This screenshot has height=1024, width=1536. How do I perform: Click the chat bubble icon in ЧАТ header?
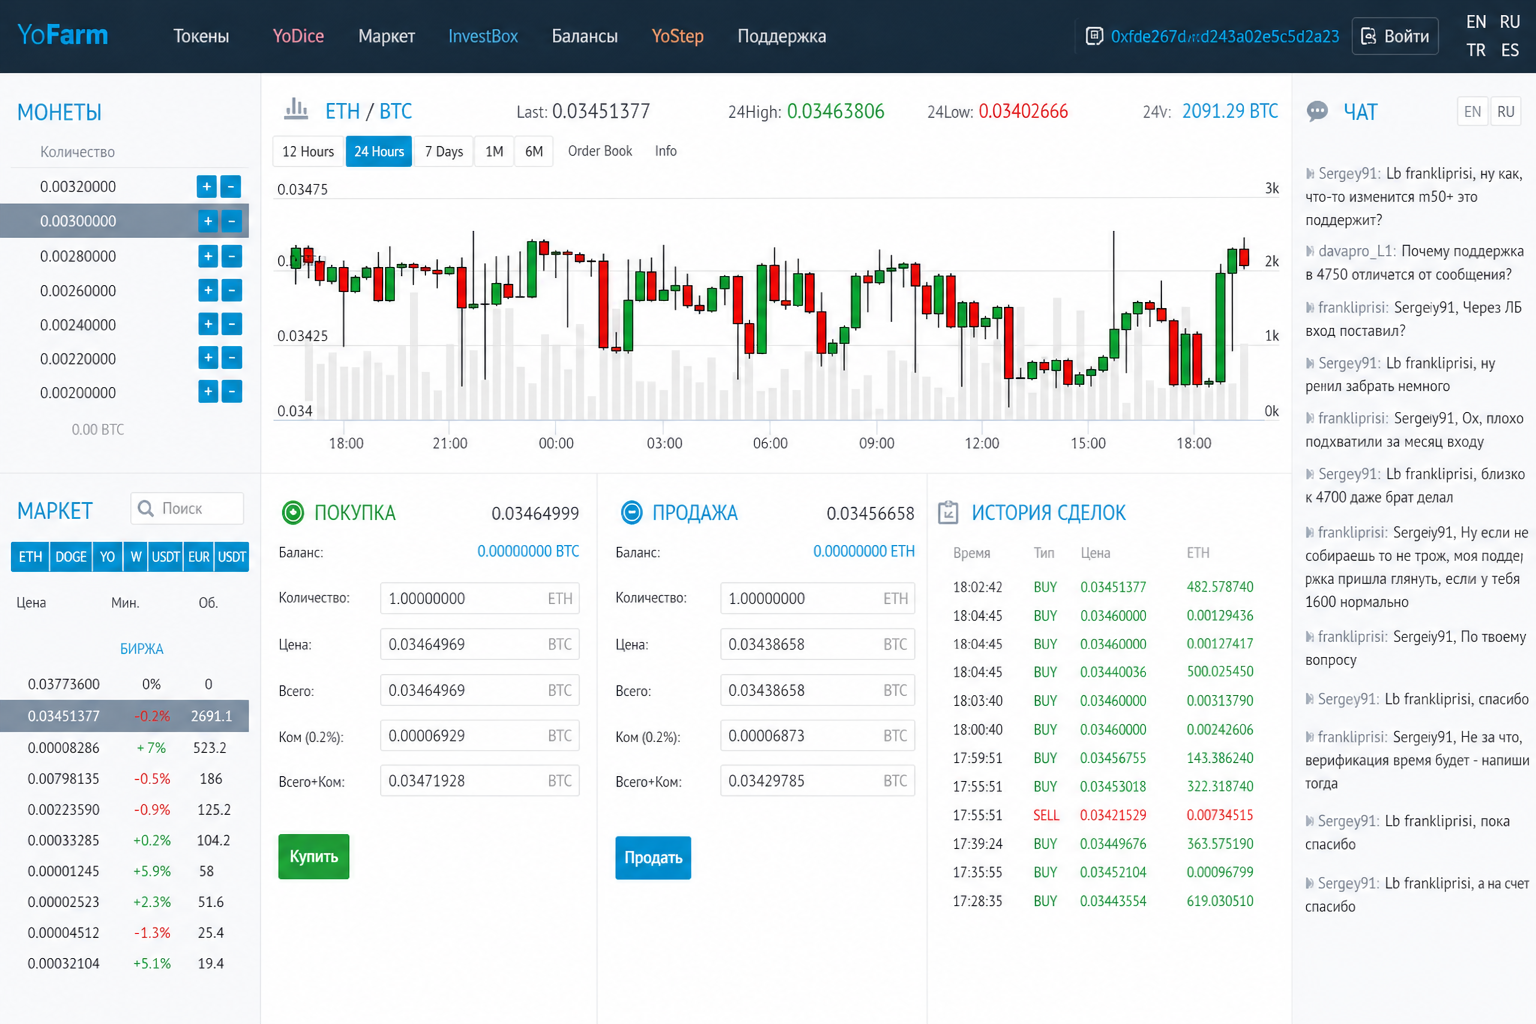[1317, 111]
